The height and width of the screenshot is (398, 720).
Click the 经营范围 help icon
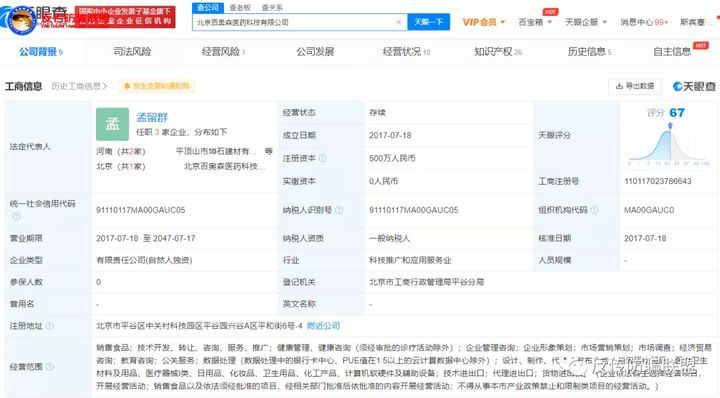pos(50,367)
